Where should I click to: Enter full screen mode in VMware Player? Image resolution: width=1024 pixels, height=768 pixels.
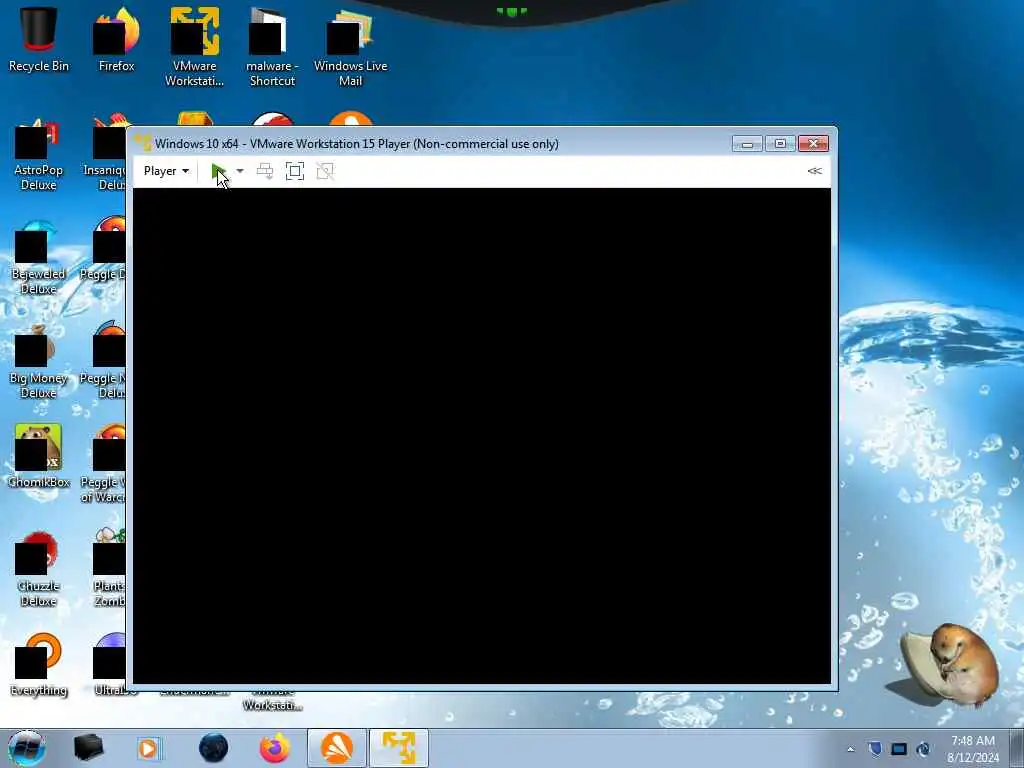tap(295, 171)
